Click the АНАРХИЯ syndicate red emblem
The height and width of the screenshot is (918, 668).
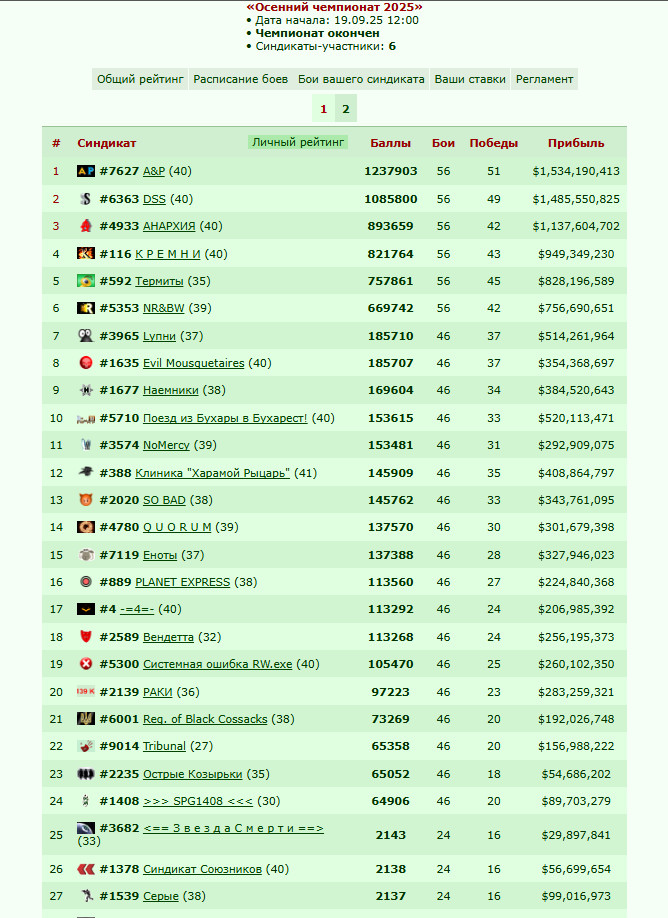86,226
